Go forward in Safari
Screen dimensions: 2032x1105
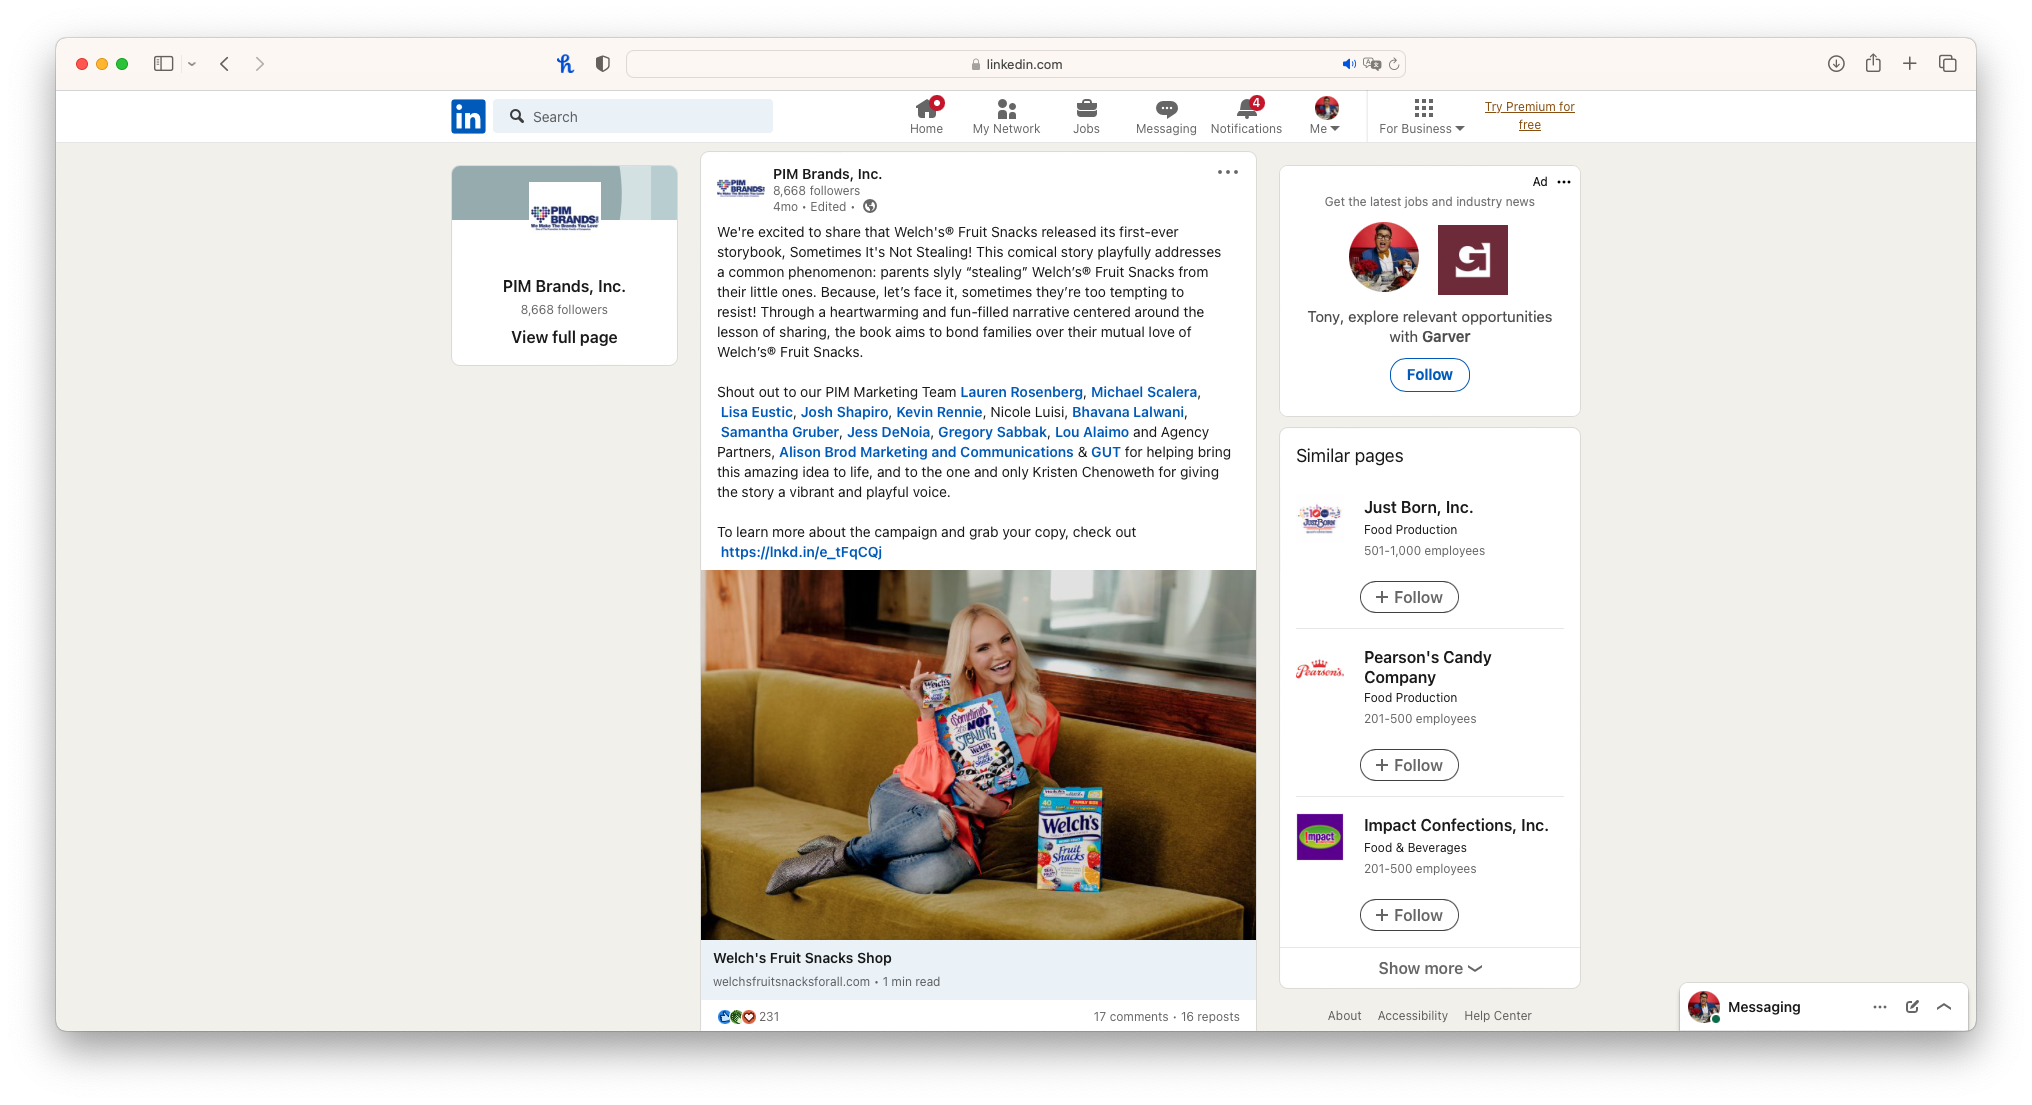tap(260, 64)
